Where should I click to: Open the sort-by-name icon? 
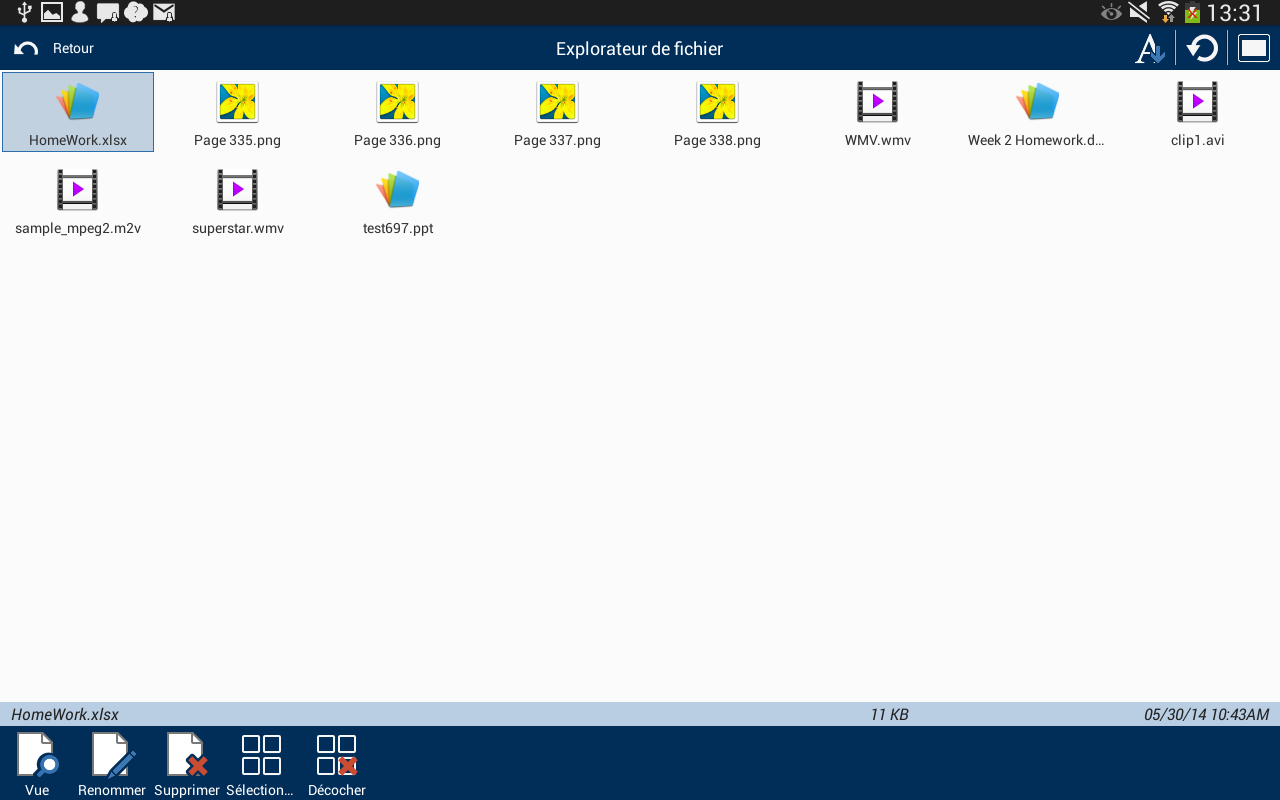[x=1150, y=47]
